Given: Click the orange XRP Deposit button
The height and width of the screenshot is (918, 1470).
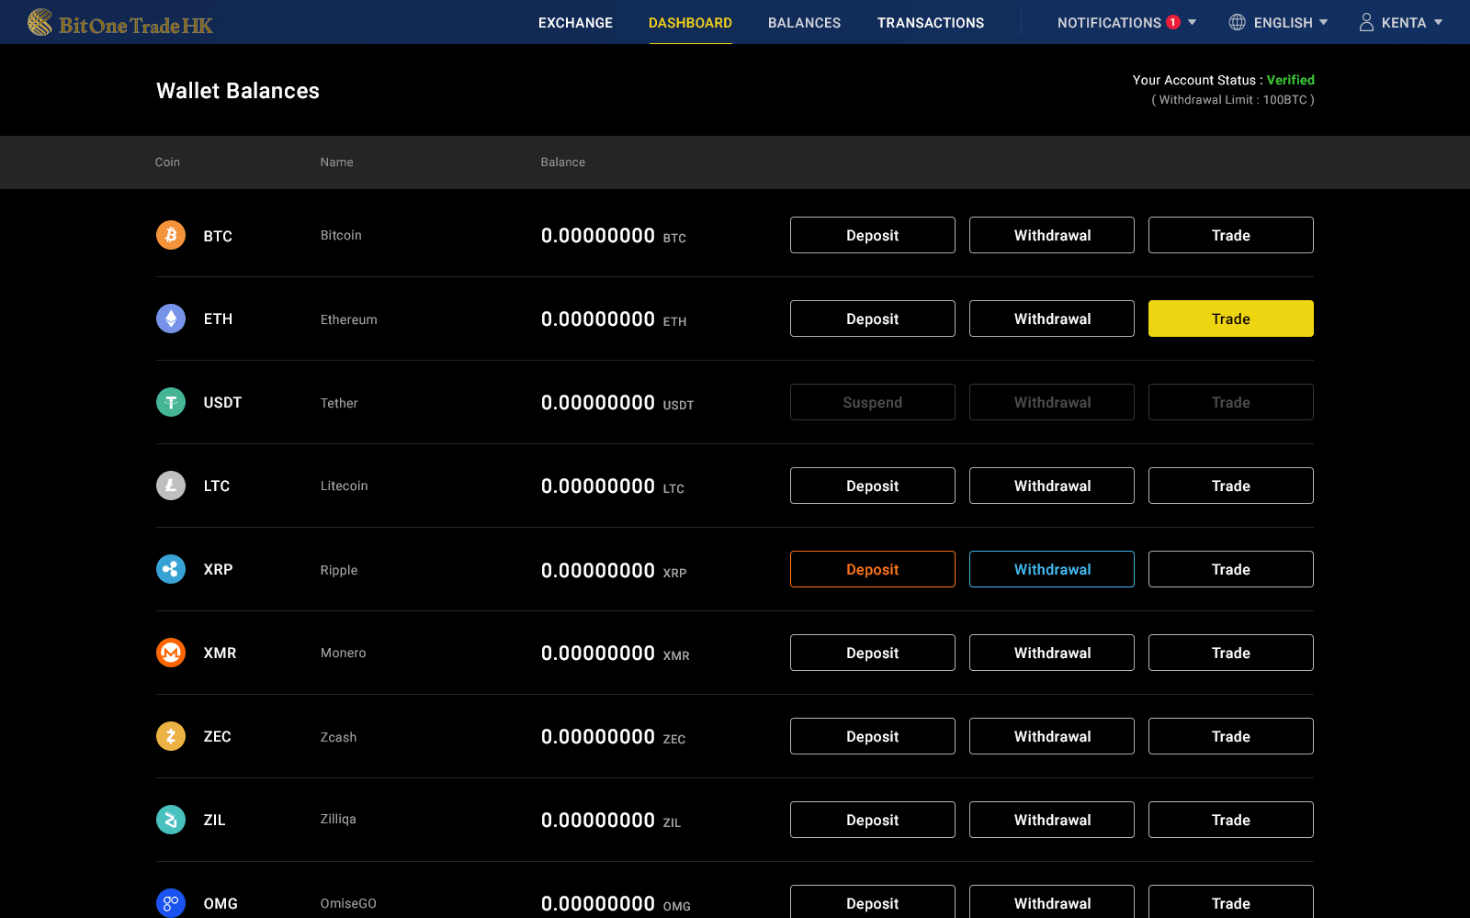Looking at the screenshot, I should (872, 569).
